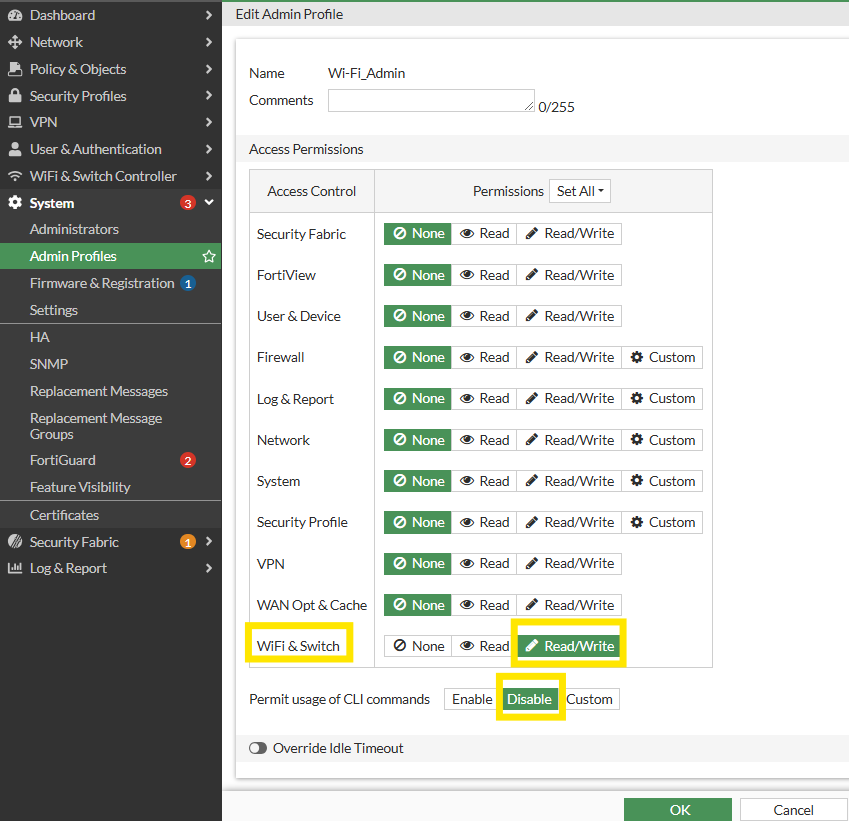Set WiFi & Switch permission to None
This screenshot has height=821, width=849.
[417, 646]
